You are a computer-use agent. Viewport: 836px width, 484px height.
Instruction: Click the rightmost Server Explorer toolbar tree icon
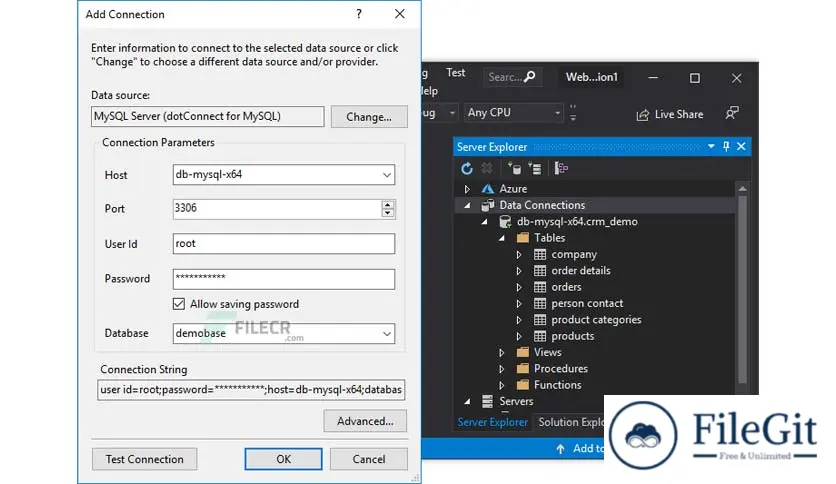[x=561, y=168]
